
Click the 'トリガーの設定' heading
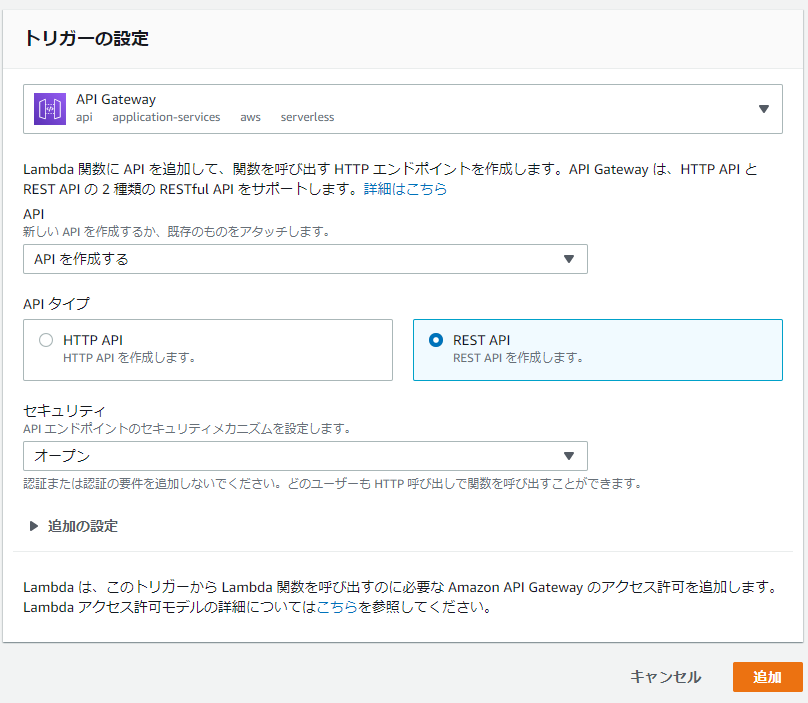[87, 38]
